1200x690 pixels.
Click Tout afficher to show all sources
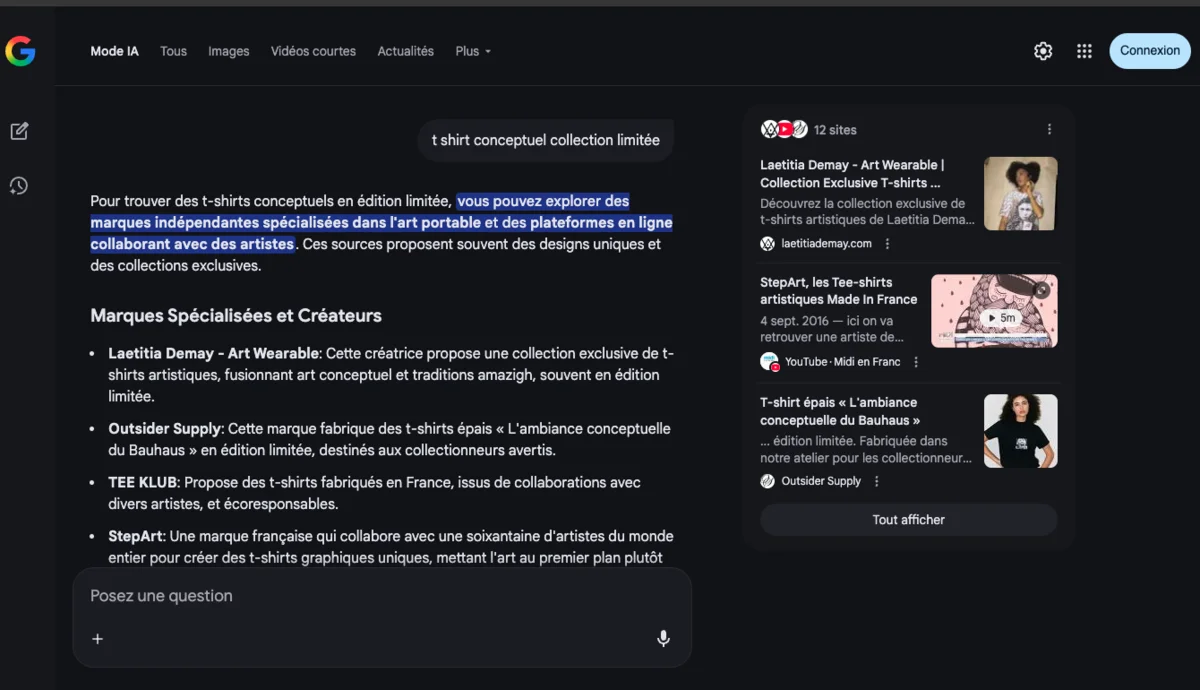coord(907,519)
